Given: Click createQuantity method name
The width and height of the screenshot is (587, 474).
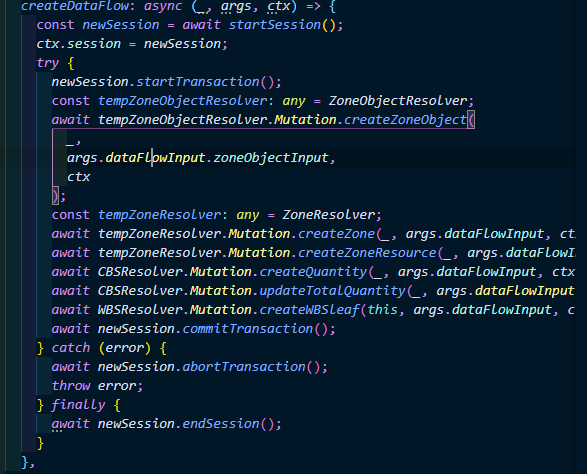Looking at the screenshot, I should (x=313, y=272).
